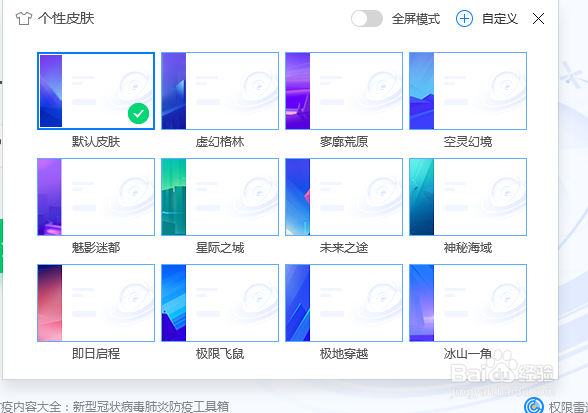Image resolution: width=588 pixels, height=413 pixels.
Task: Pick the 空灵幻境 skin thumbnail
Action: [468, 91]
